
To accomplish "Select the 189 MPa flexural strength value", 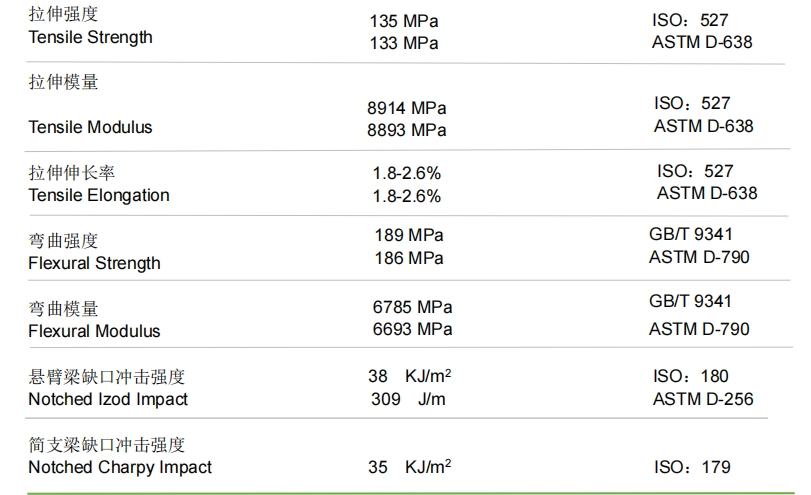I will click(409, 235).
